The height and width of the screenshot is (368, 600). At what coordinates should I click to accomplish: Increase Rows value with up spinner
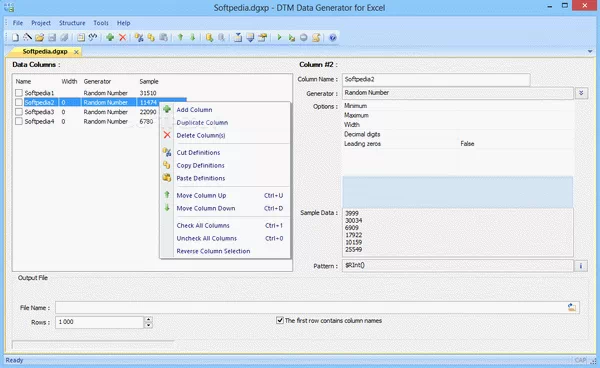(x=148, y=319)
